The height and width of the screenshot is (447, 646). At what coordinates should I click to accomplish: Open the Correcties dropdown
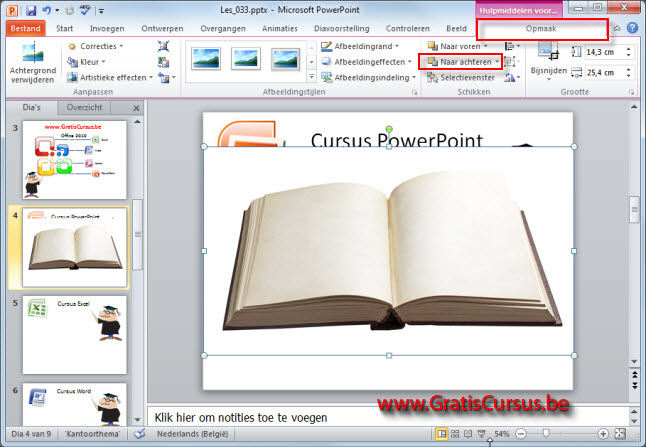click(96, 46)
